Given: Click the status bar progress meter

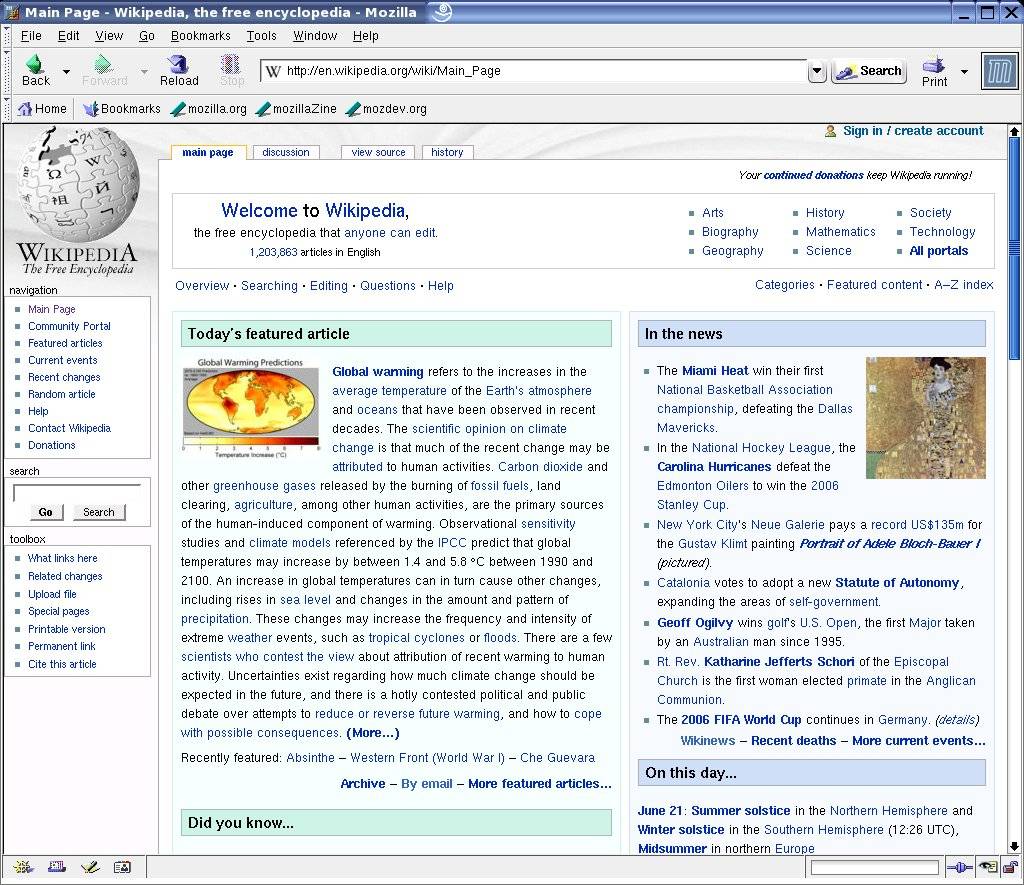Looking at the screenshot, I should click(x=874, y=867).
